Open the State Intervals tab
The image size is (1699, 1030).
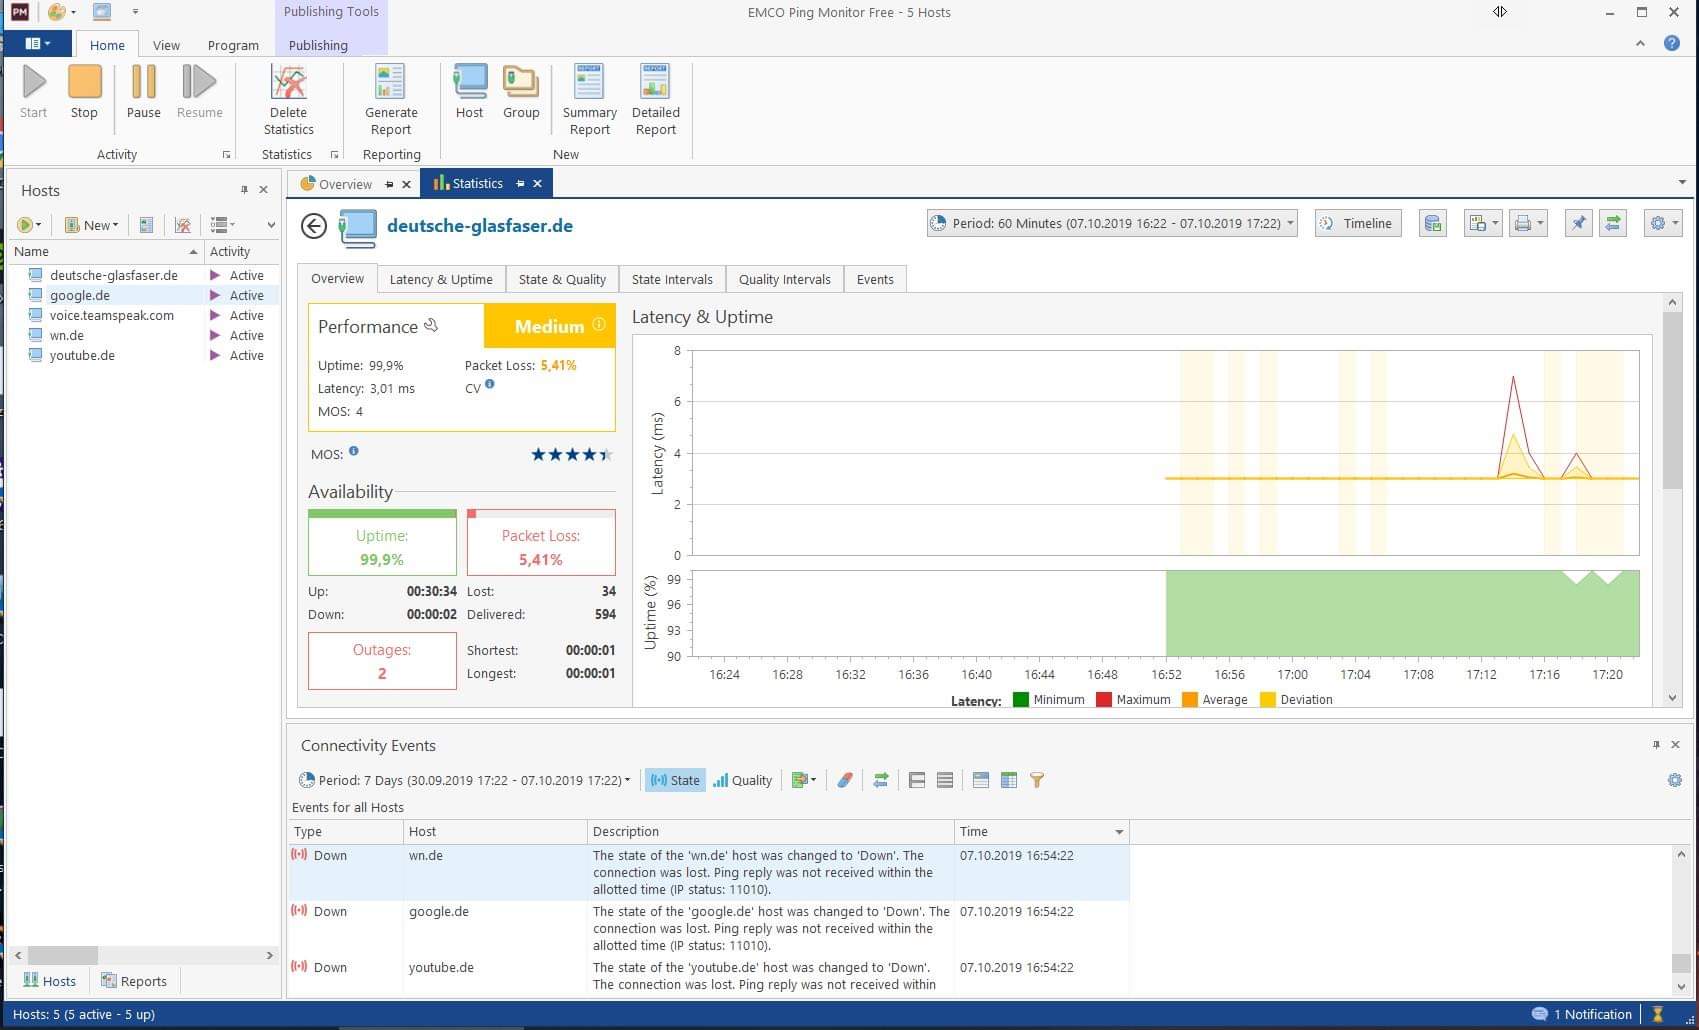pos(672,279)
